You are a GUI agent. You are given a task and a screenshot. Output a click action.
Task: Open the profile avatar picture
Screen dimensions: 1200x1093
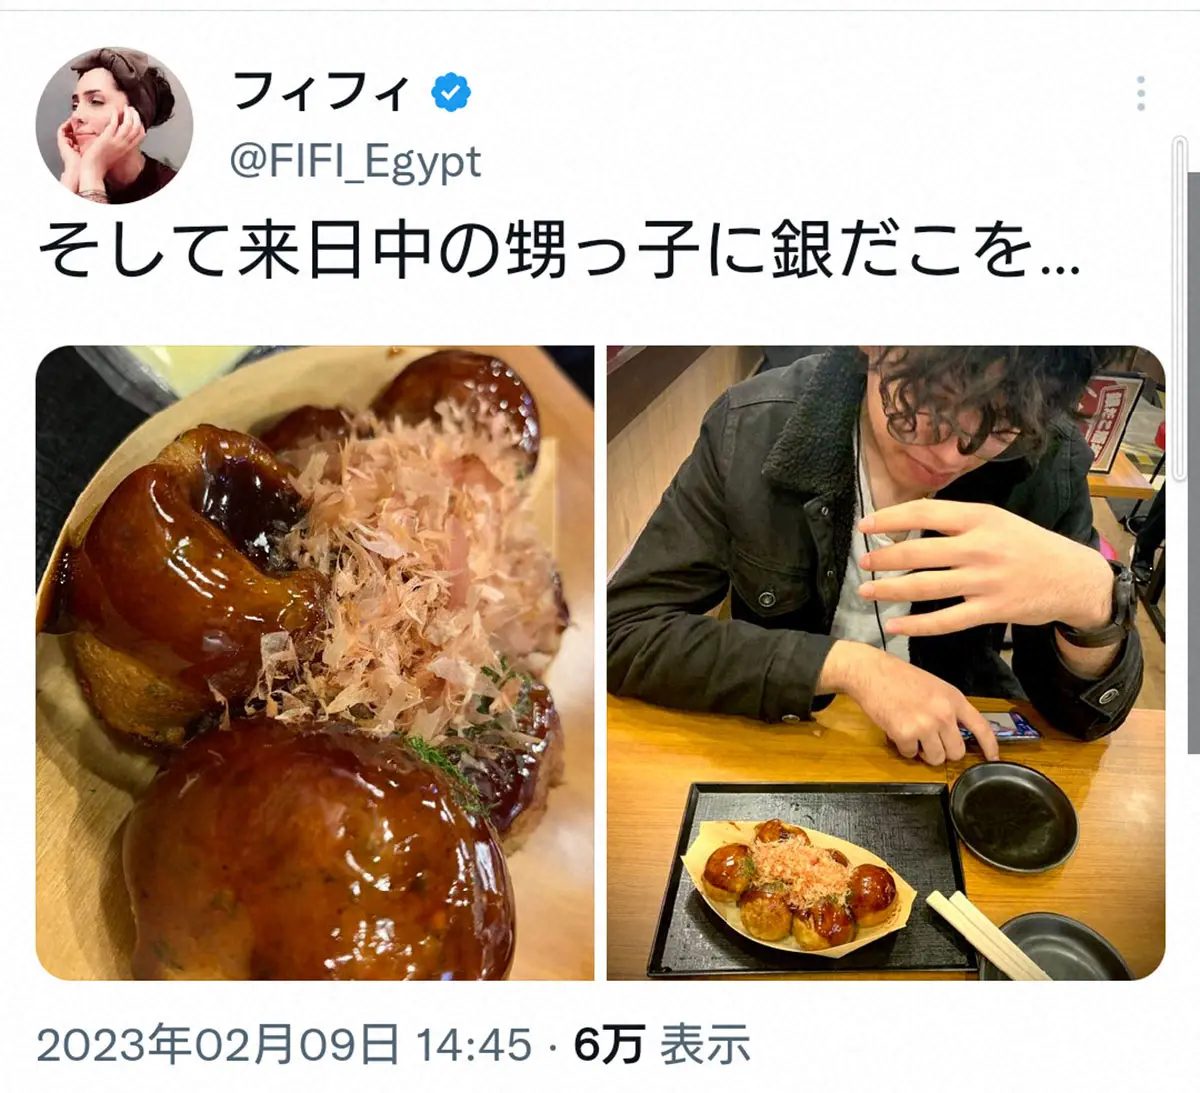click(x=114, y=125)
